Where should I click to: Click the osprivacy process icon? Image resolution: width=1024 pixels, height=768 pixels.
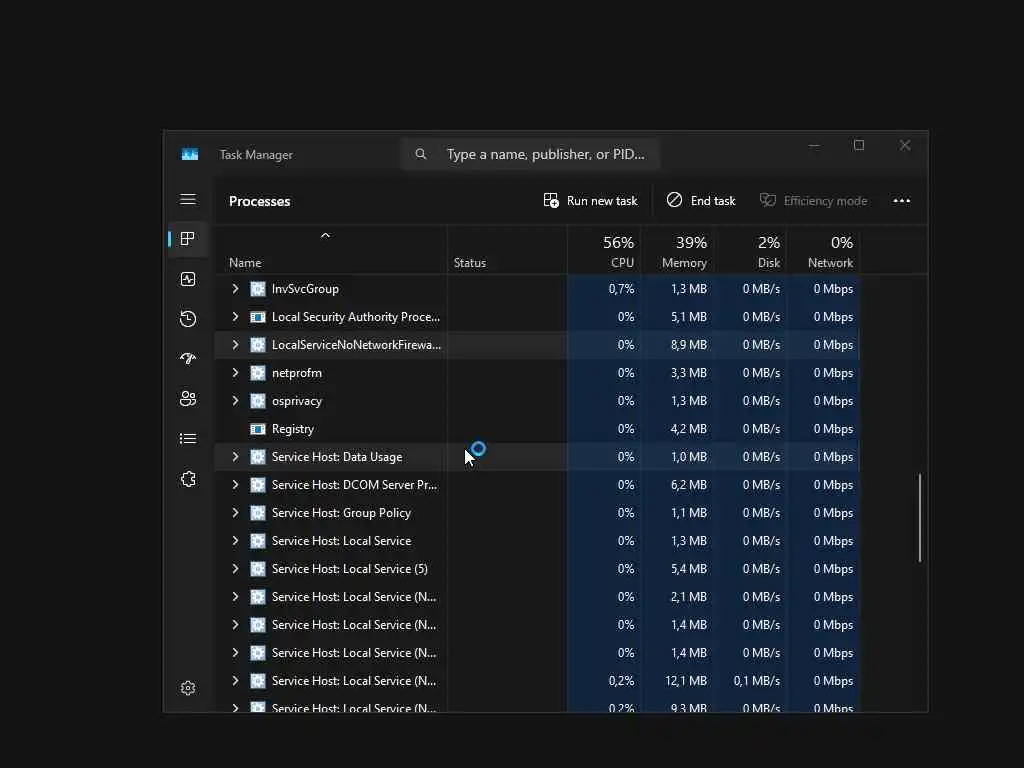click(x=258, y=401)
